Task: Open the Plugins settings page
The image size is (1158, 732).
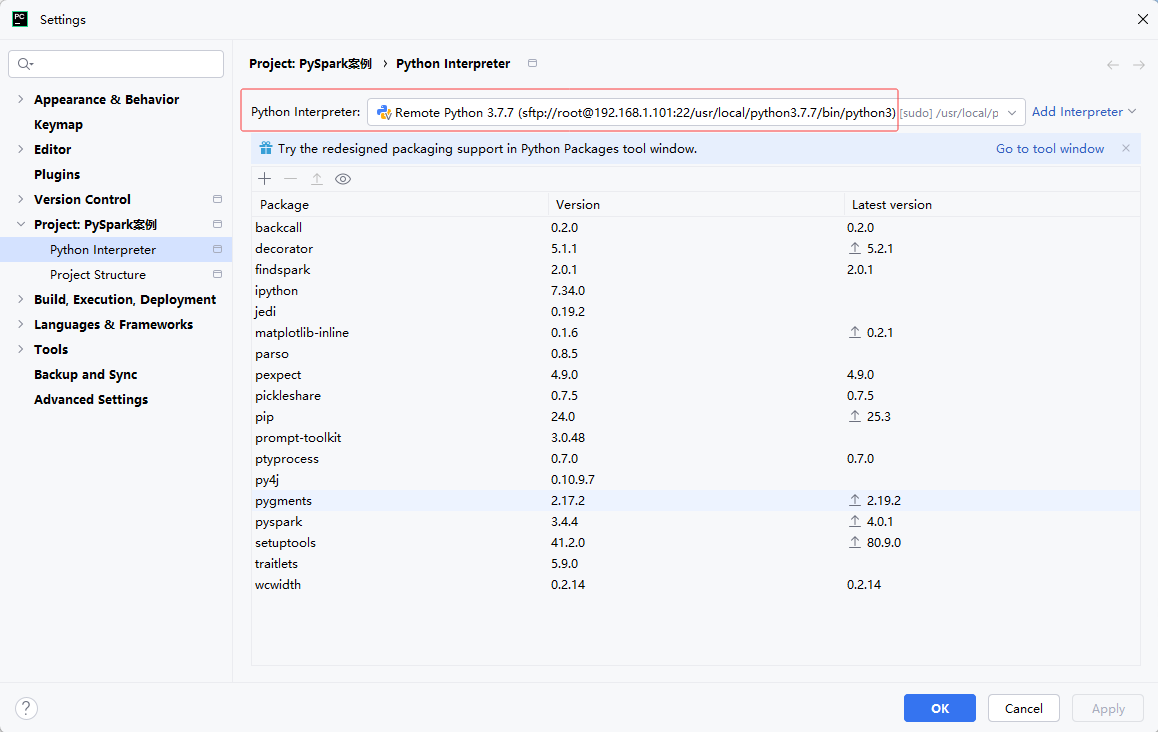Action: click(x=57, y=174)
